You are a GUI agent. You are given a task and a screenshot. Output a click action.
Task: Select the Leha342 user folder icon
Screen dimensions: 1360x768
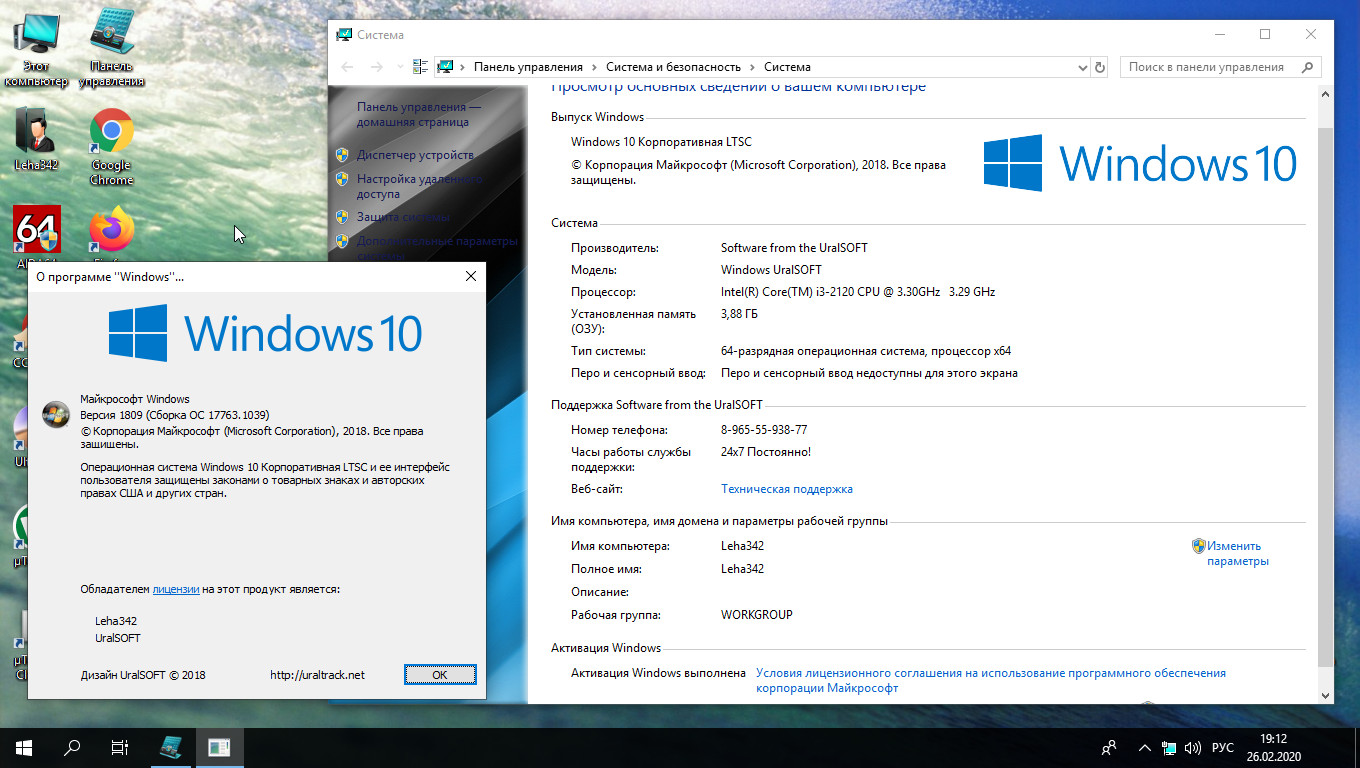point(36,138)
